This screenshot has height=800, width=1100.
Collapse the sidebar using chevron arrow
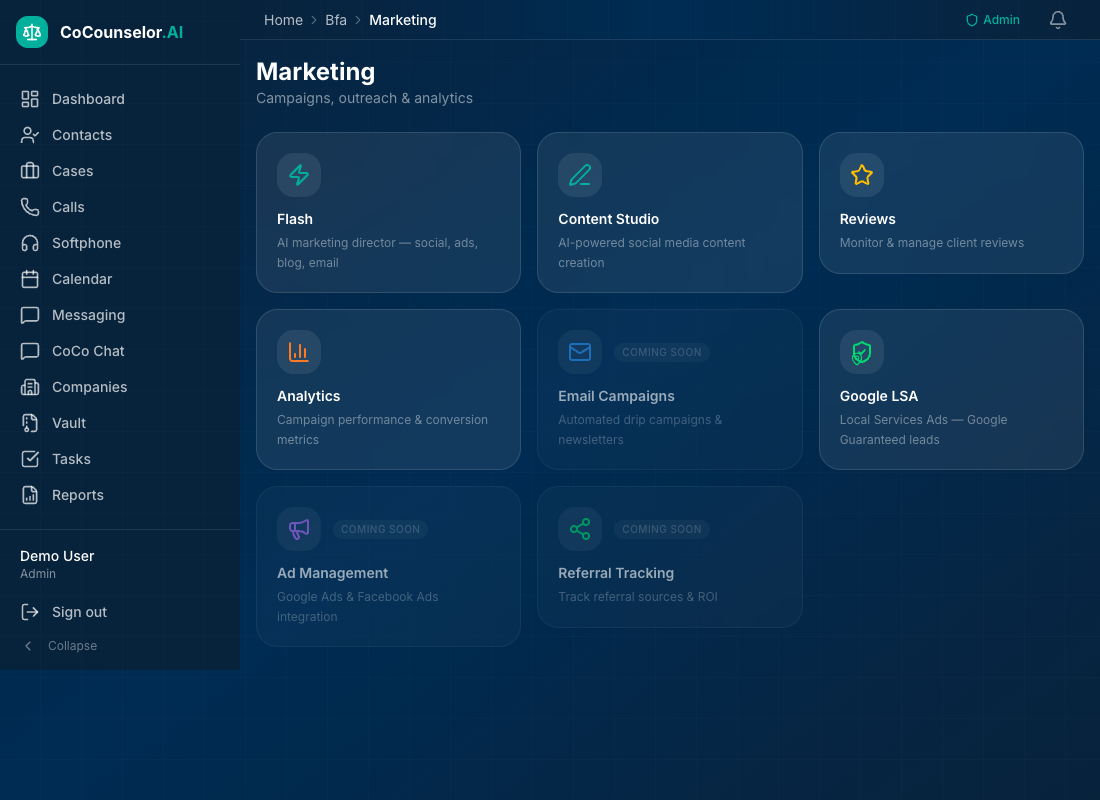[x=28, y=646]
